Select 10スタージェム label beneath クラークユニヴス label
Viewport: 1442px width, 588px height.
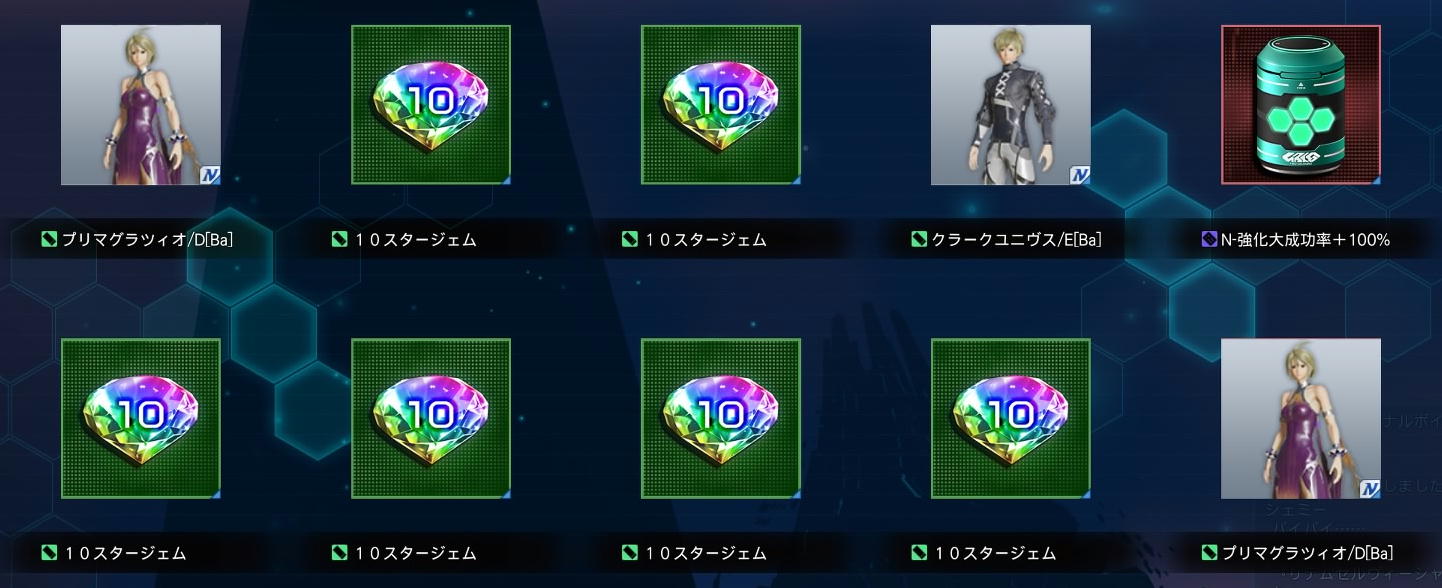click(x=995, y=553)
